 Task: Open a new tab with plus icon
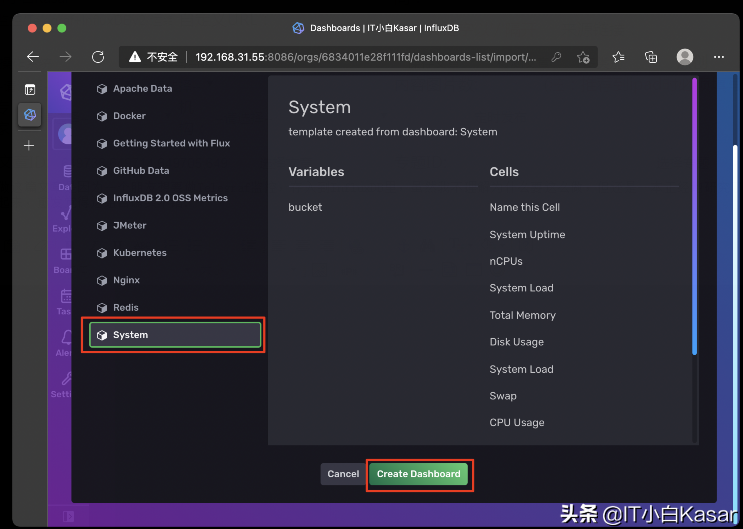[29, 146]
